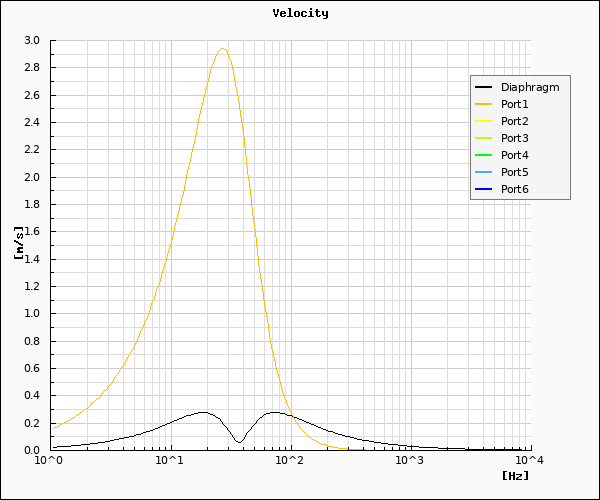The image size is (600, 500).
Task: Click the Port4 green legend line swatch
Action: 485,155
